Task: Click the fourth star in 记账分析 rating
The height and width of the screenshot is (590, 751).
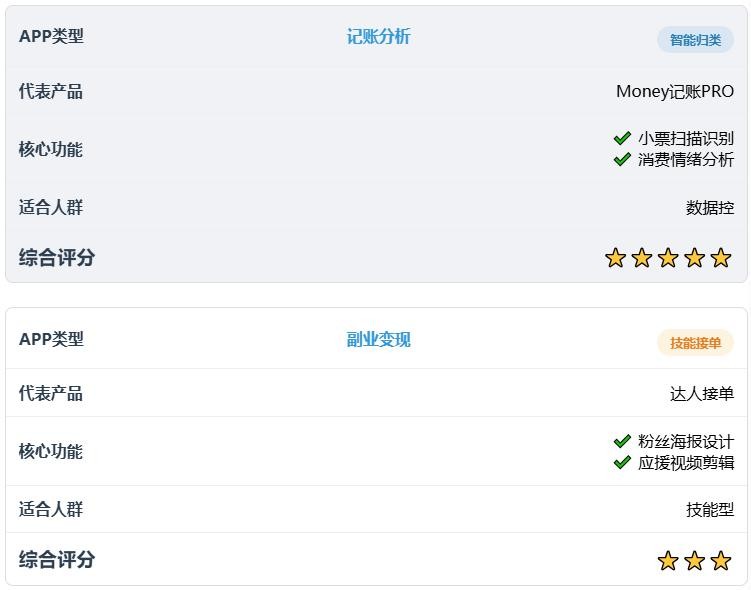Action: coord(695,258)
